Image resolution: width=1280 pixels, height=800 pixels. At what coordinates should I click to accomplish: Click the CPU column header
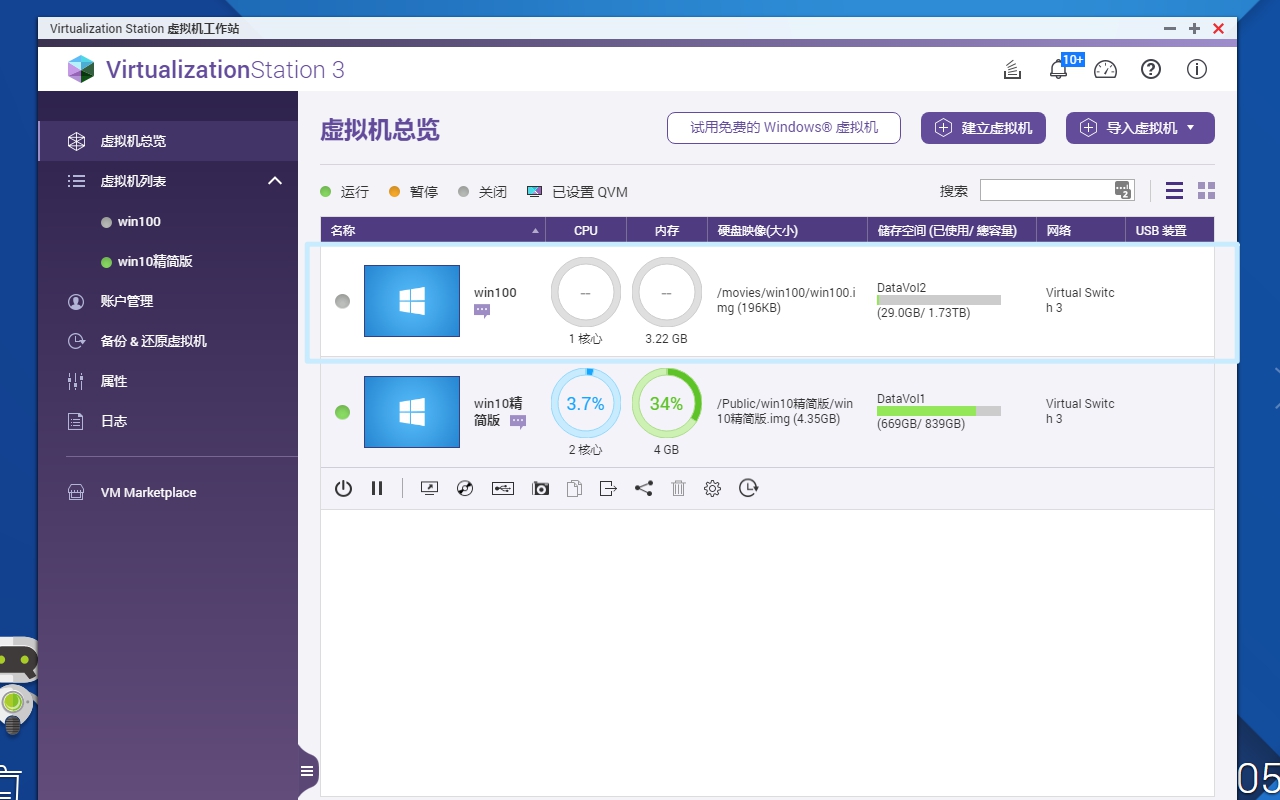point(586,230)
